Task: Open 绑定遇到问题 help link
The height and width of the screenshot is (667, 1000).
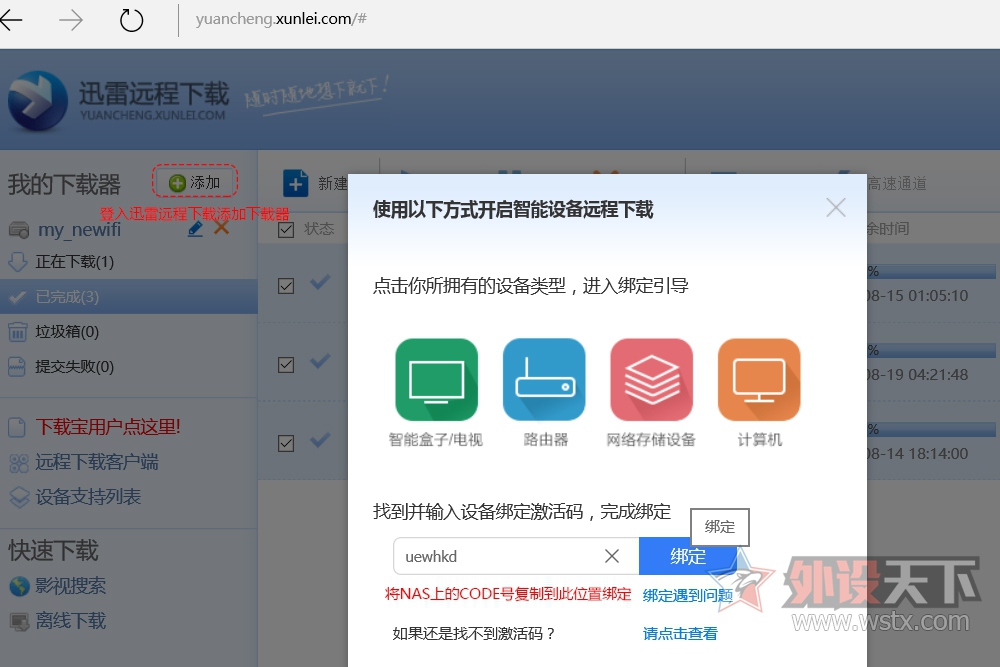Action: 688,596
